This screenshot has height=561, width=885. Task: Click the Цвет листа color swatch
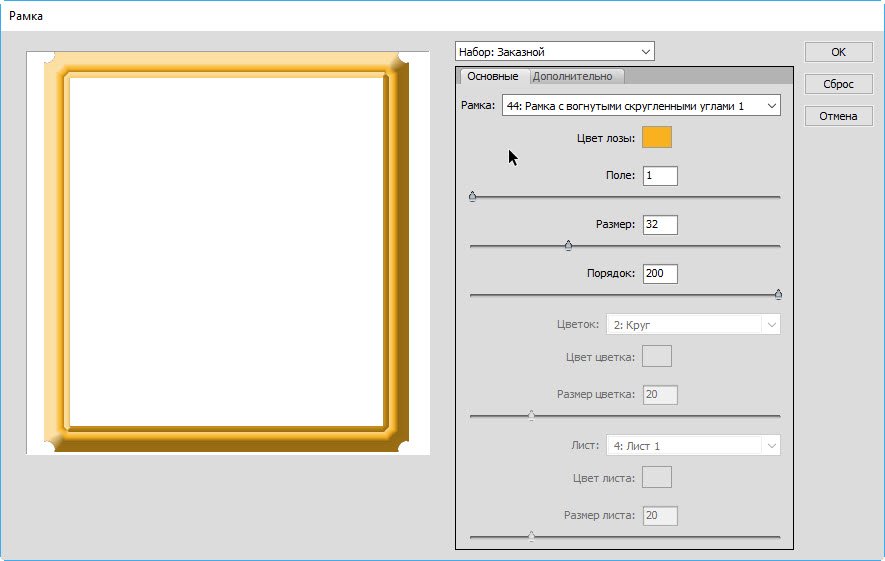coord(657,477)
